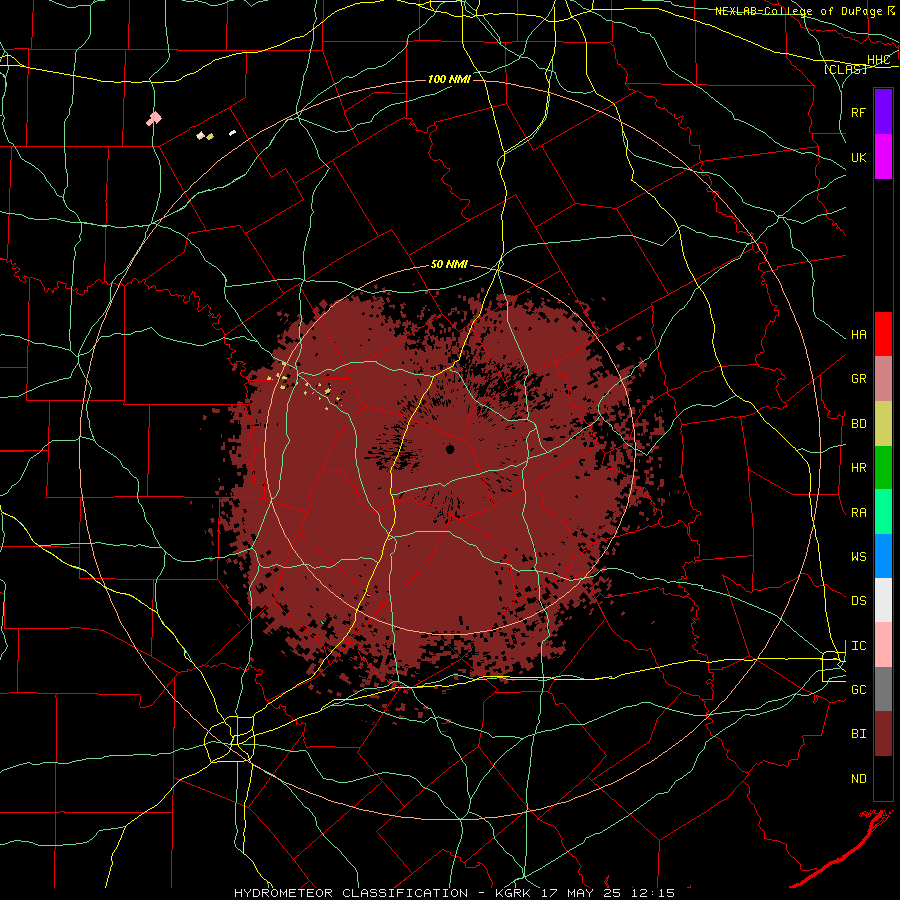
Task: Click the GC gray legend swatch
Action: pos(883,689)
